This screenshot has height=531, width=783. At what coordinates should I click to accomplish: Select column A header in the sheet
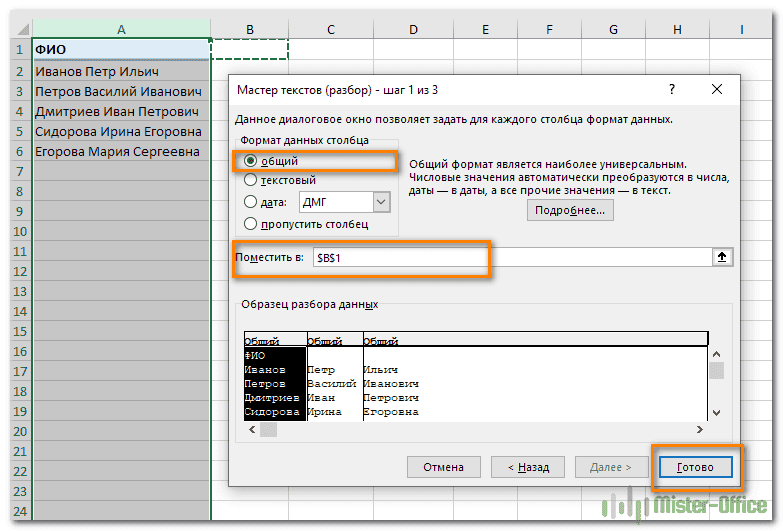tap(121, 30)
